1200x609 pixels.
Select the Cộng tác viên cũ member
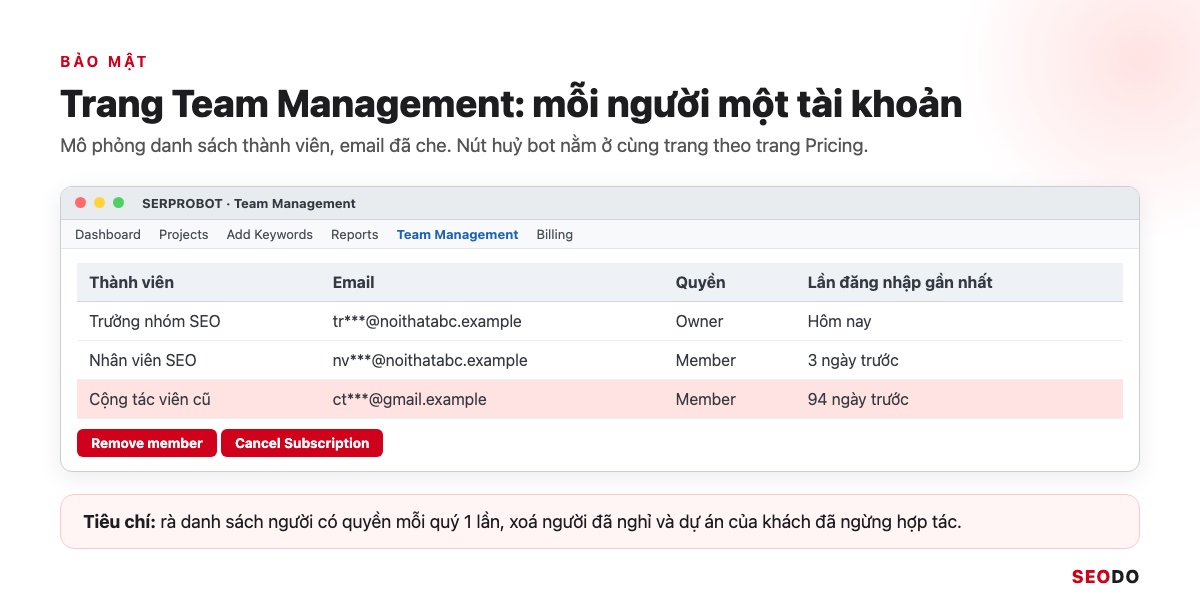150,399
